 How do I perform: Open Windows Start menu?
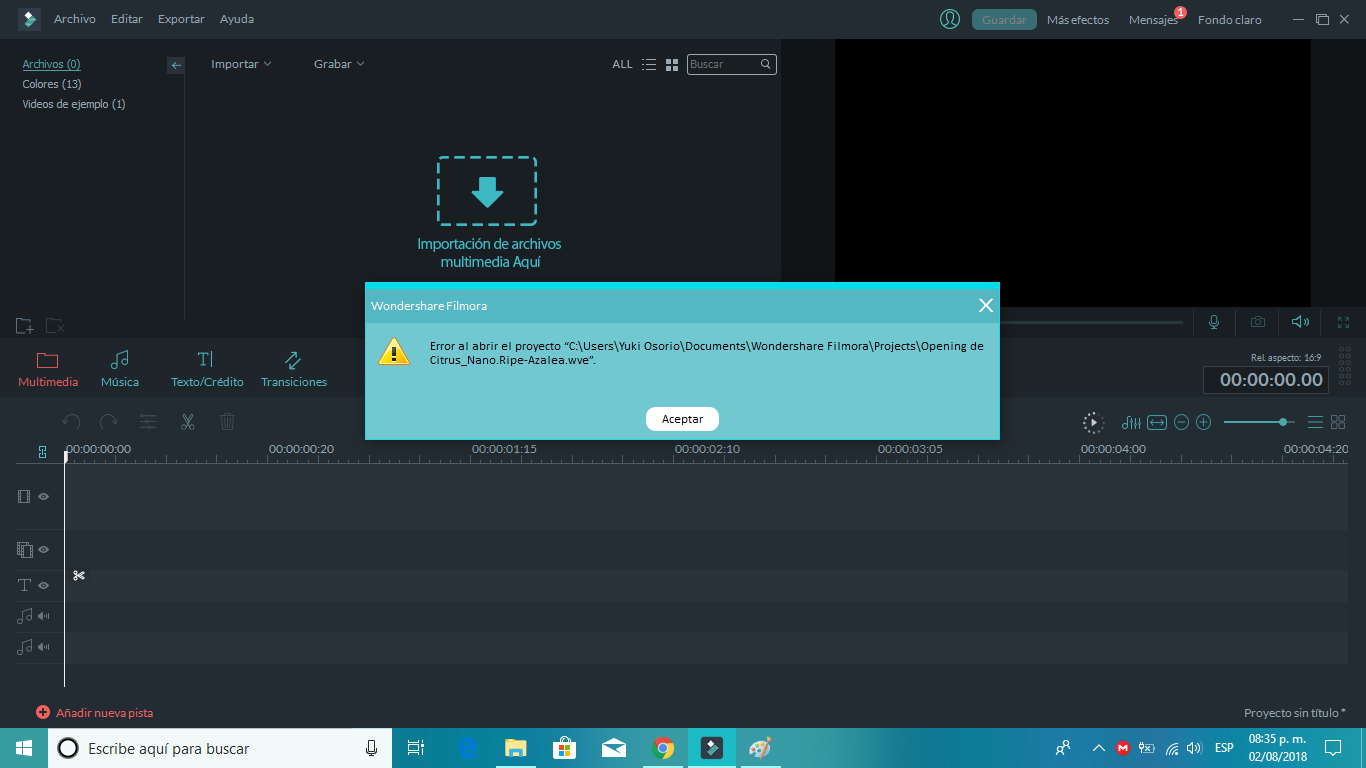(24, 747)
